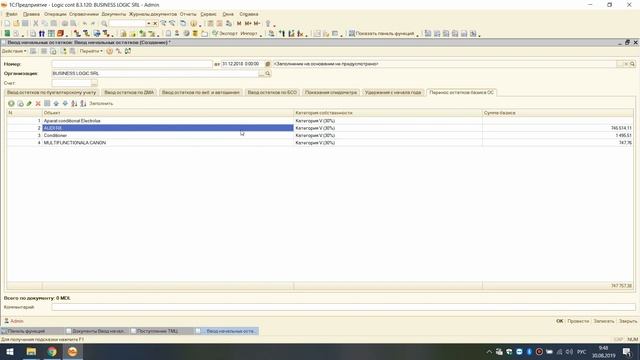Click the green book icon in second toolbar
The height and width of the screenshot is (360, 640).
coord(7,33)
